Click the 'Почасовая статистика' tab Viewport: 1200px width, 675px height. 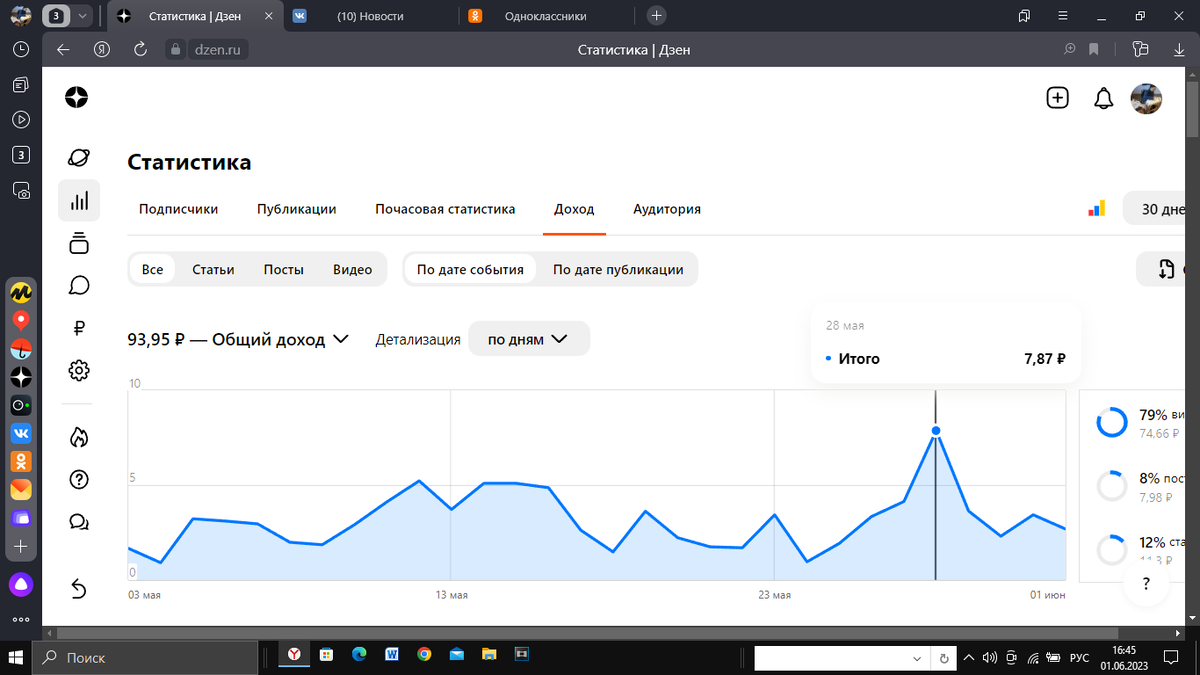pos(445,209)
